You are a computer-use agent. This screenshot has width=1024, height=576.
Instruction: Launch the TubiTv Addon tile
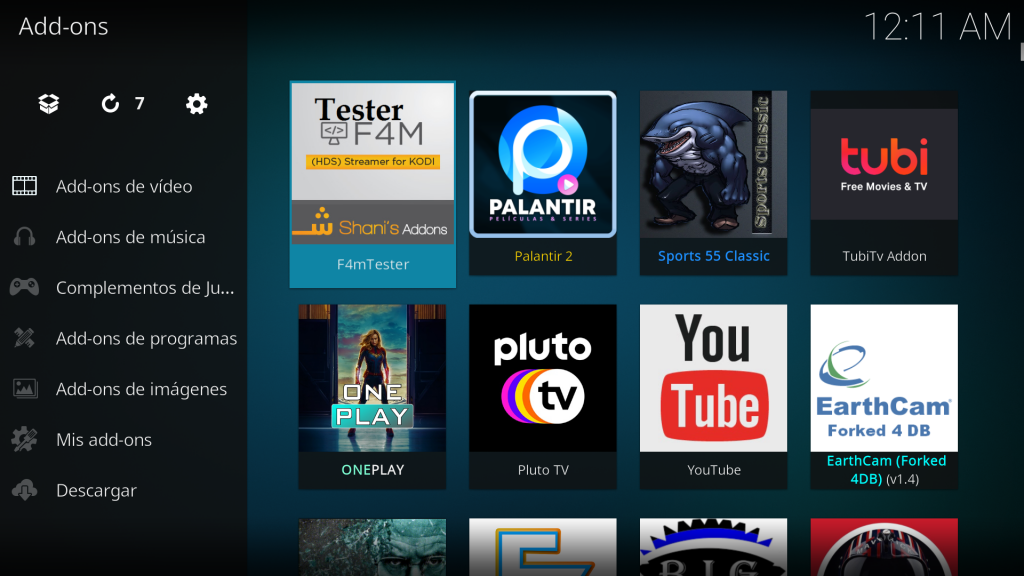(884, 183)
